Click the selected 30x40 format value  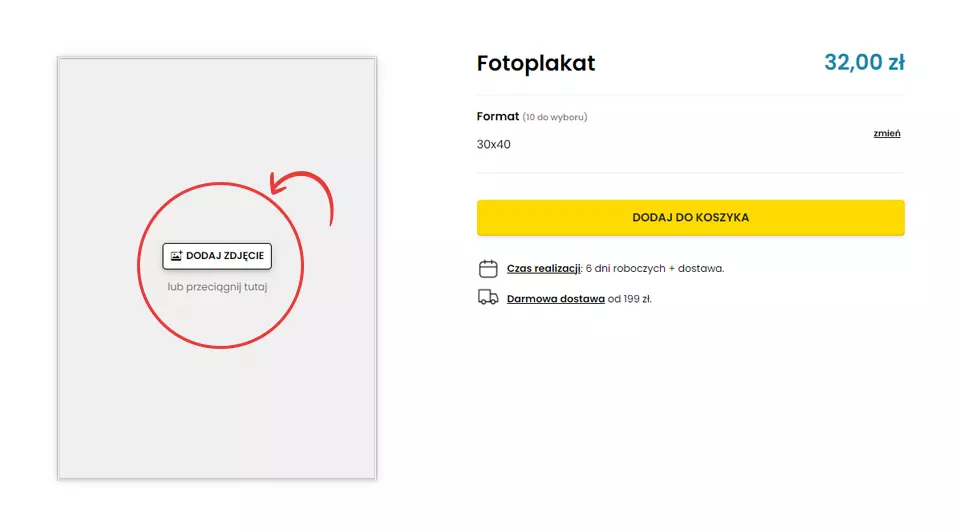494,144
